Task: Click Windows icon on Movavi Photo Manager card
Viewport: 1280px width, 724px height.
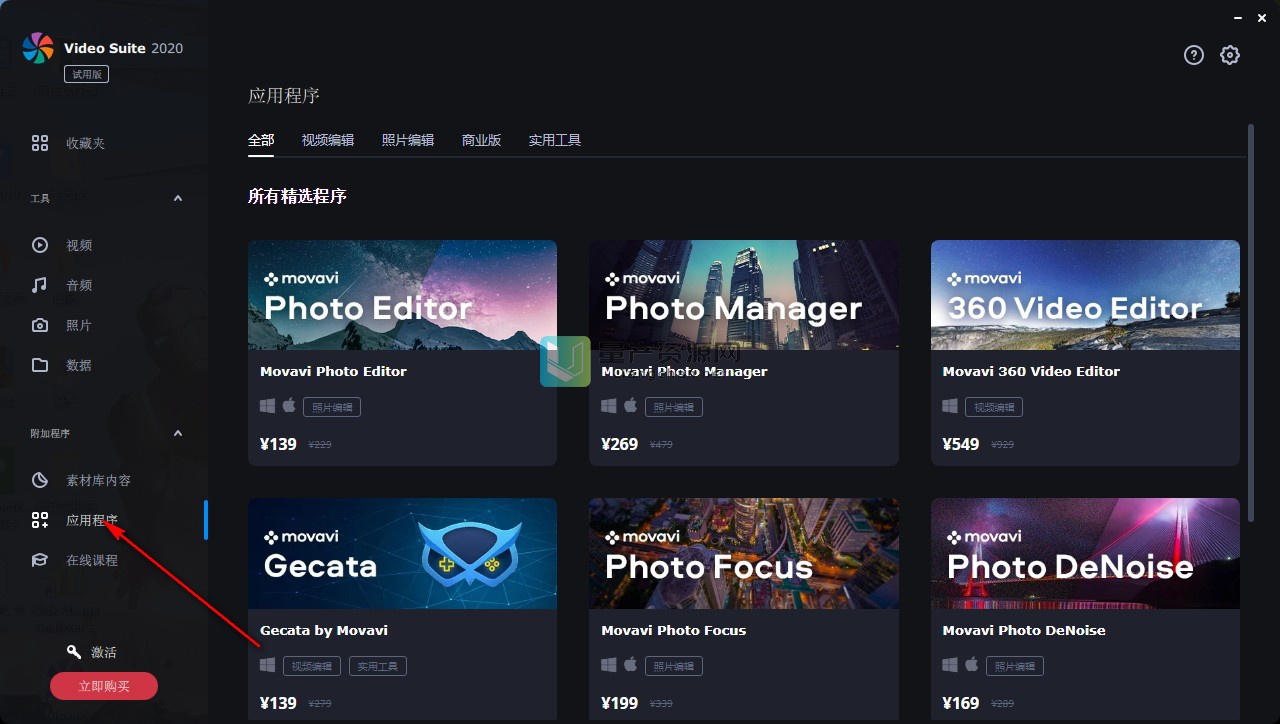Action: (609, 406)
